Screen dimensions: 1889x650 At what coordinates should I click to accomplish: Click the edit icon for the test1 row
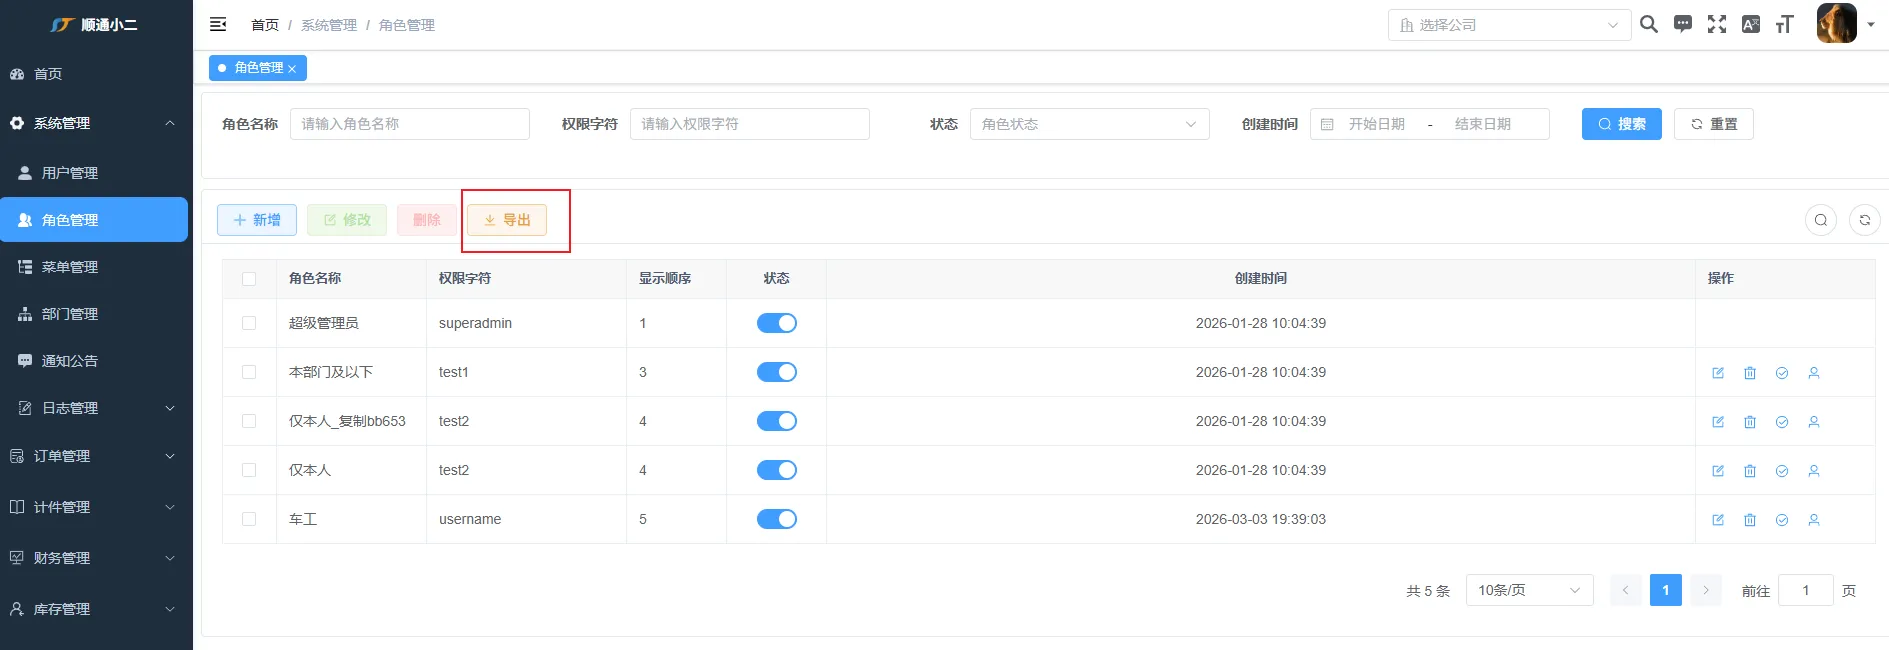point(1718,373)
